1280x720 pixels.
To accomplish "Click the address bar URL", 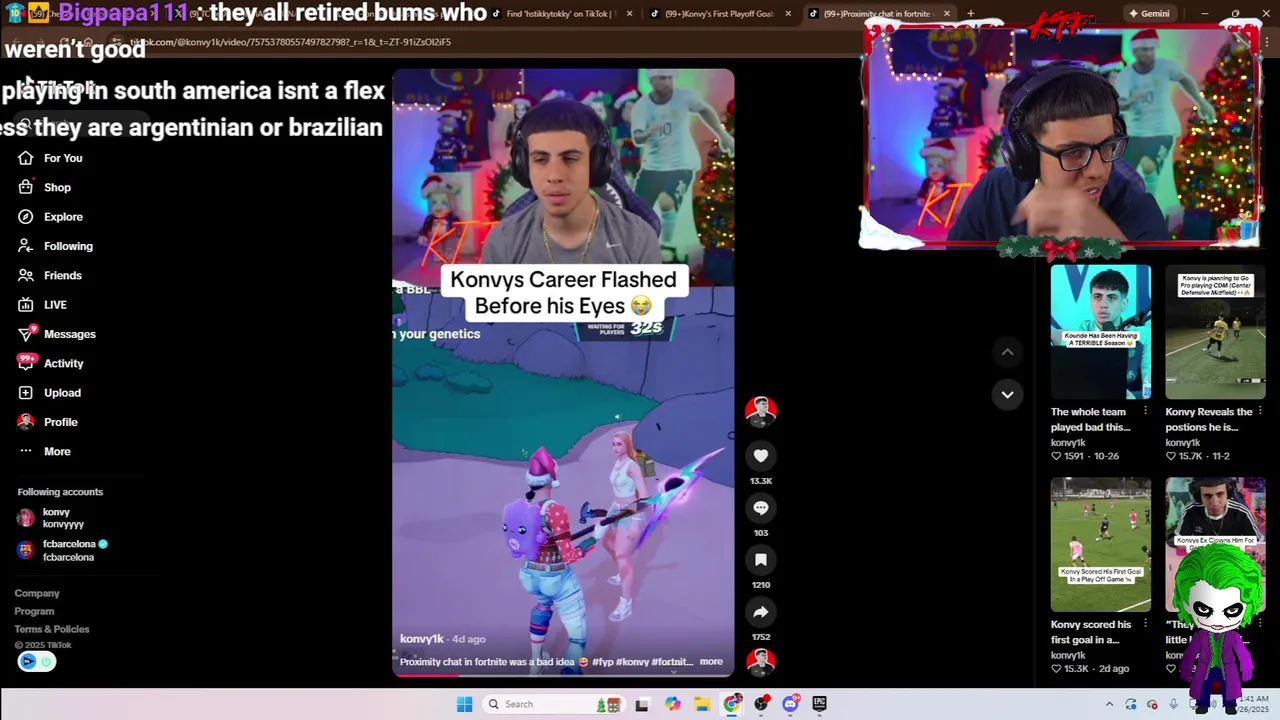I will pos(290,42).
